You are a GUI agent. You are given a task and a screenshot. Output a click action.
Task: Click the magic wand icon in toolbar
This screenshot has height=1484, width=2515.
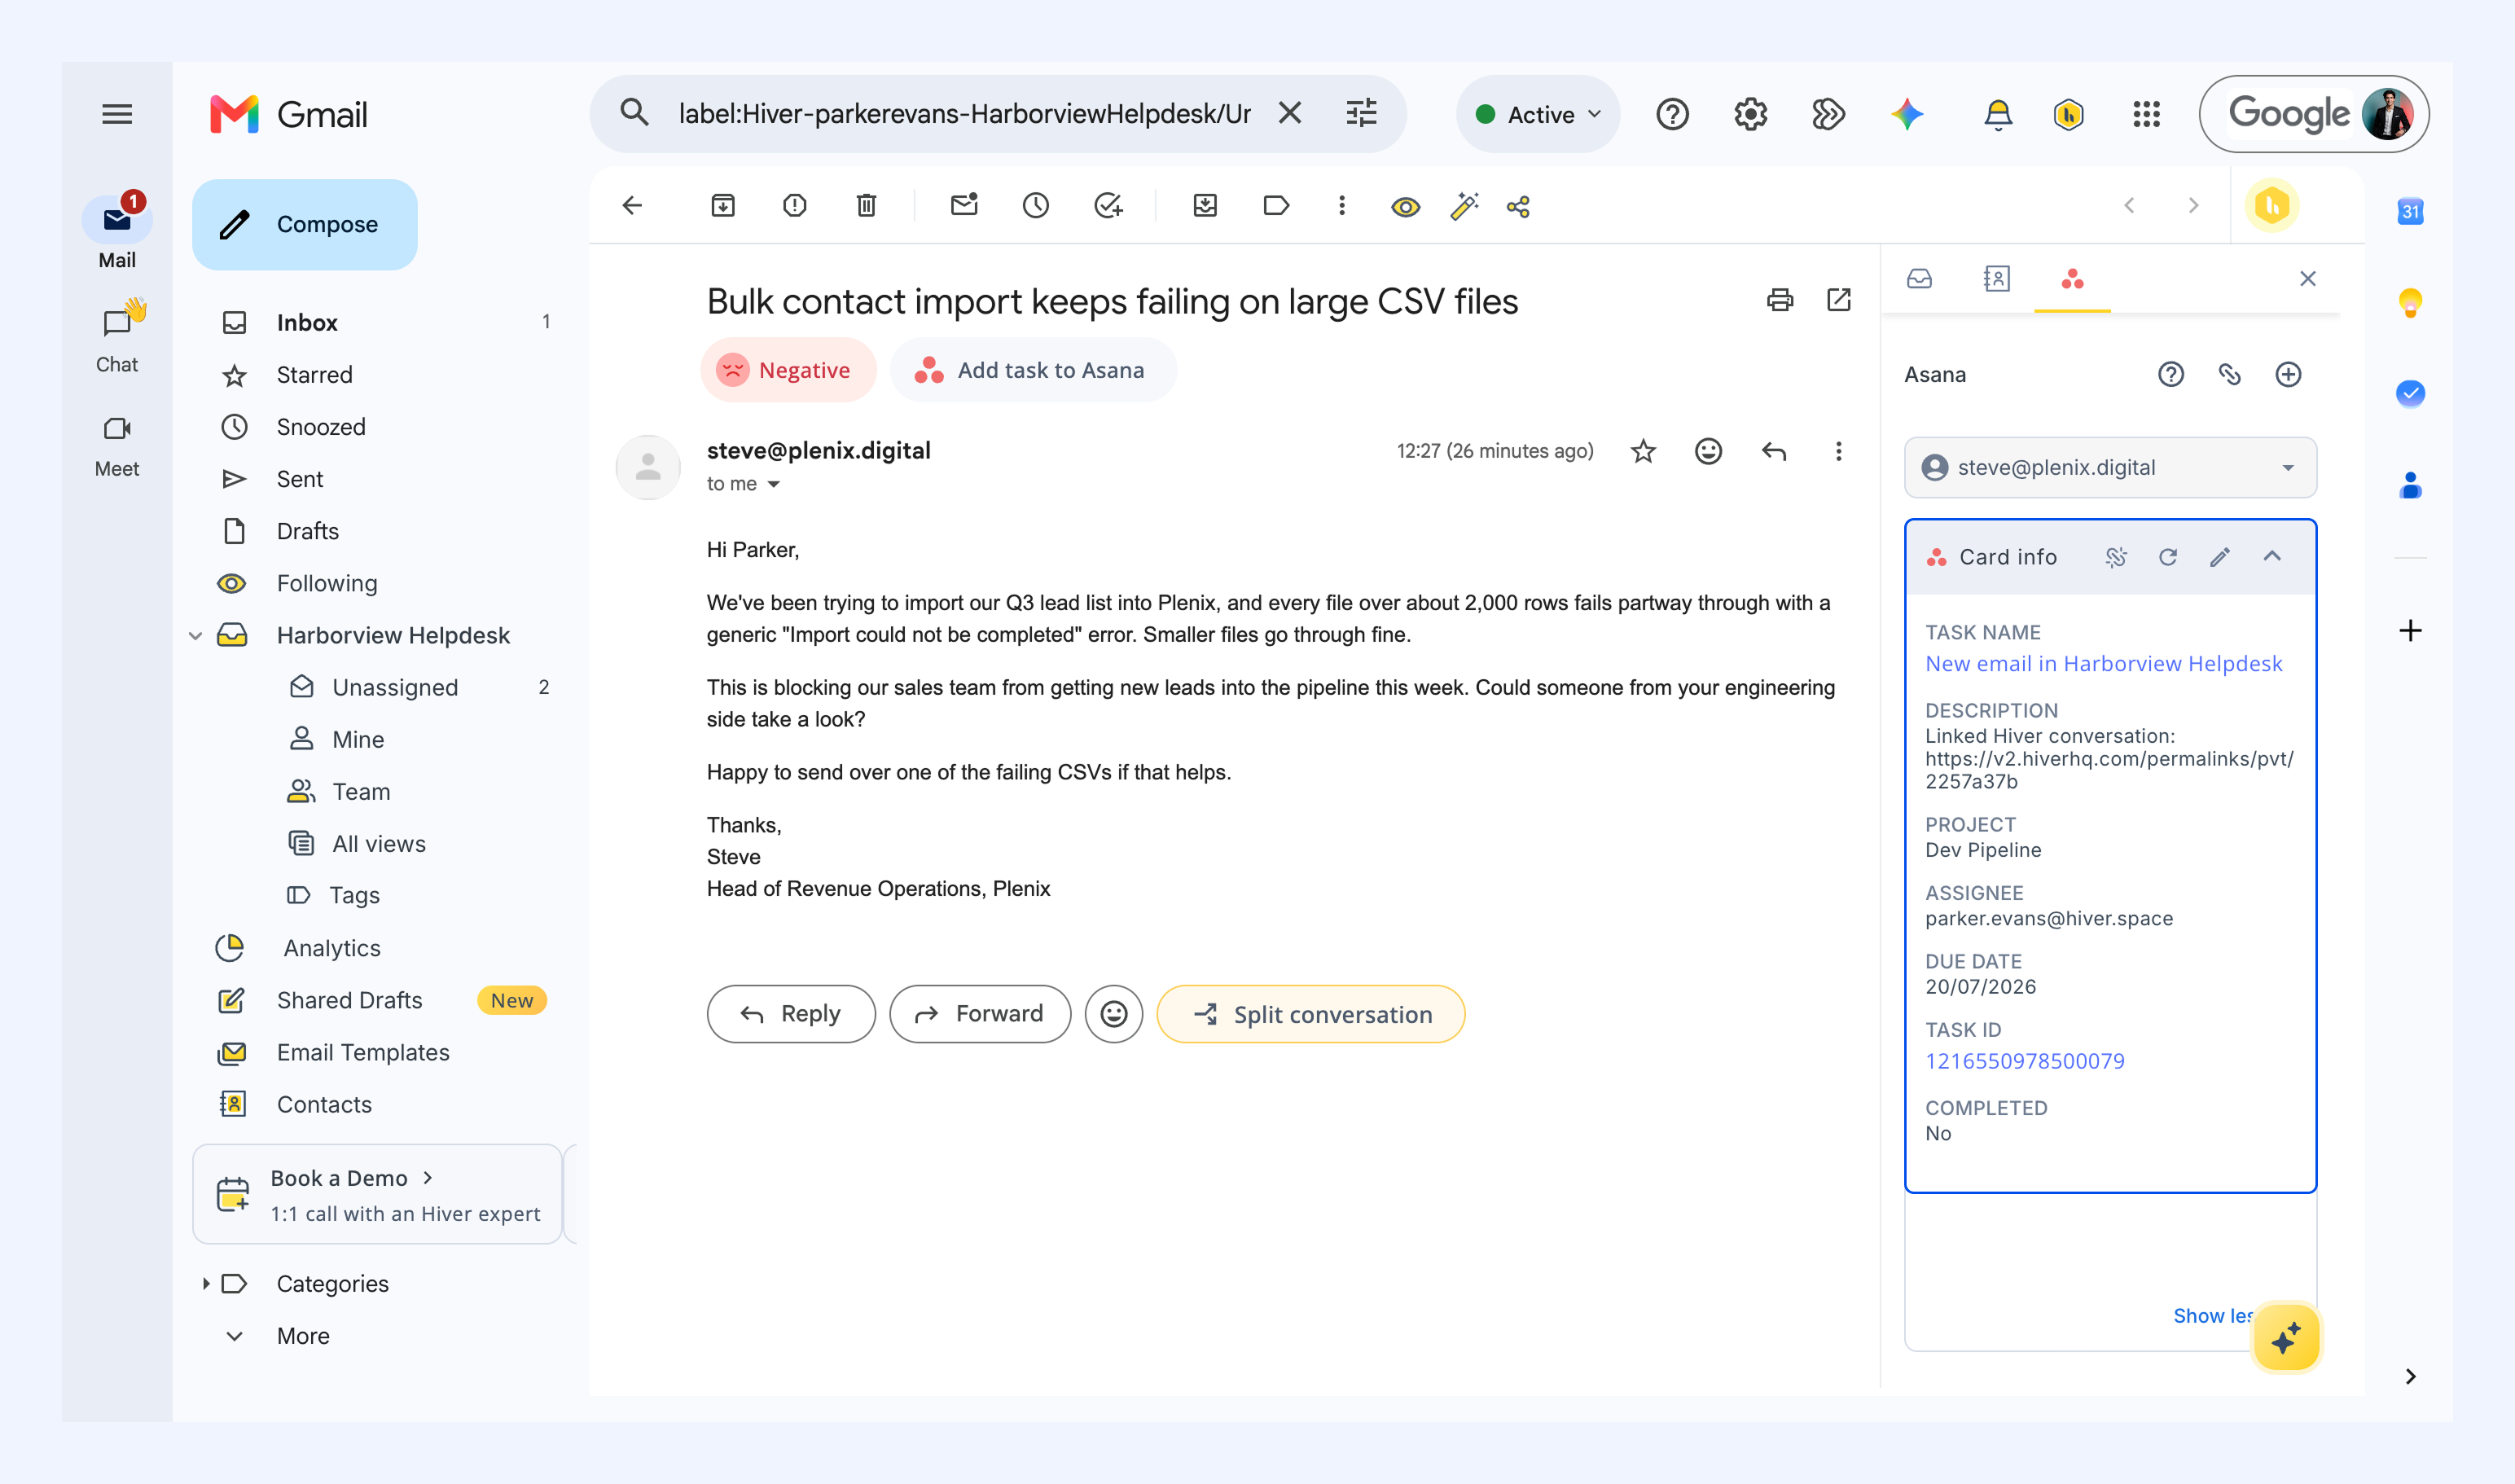[x=1463, y=207]
